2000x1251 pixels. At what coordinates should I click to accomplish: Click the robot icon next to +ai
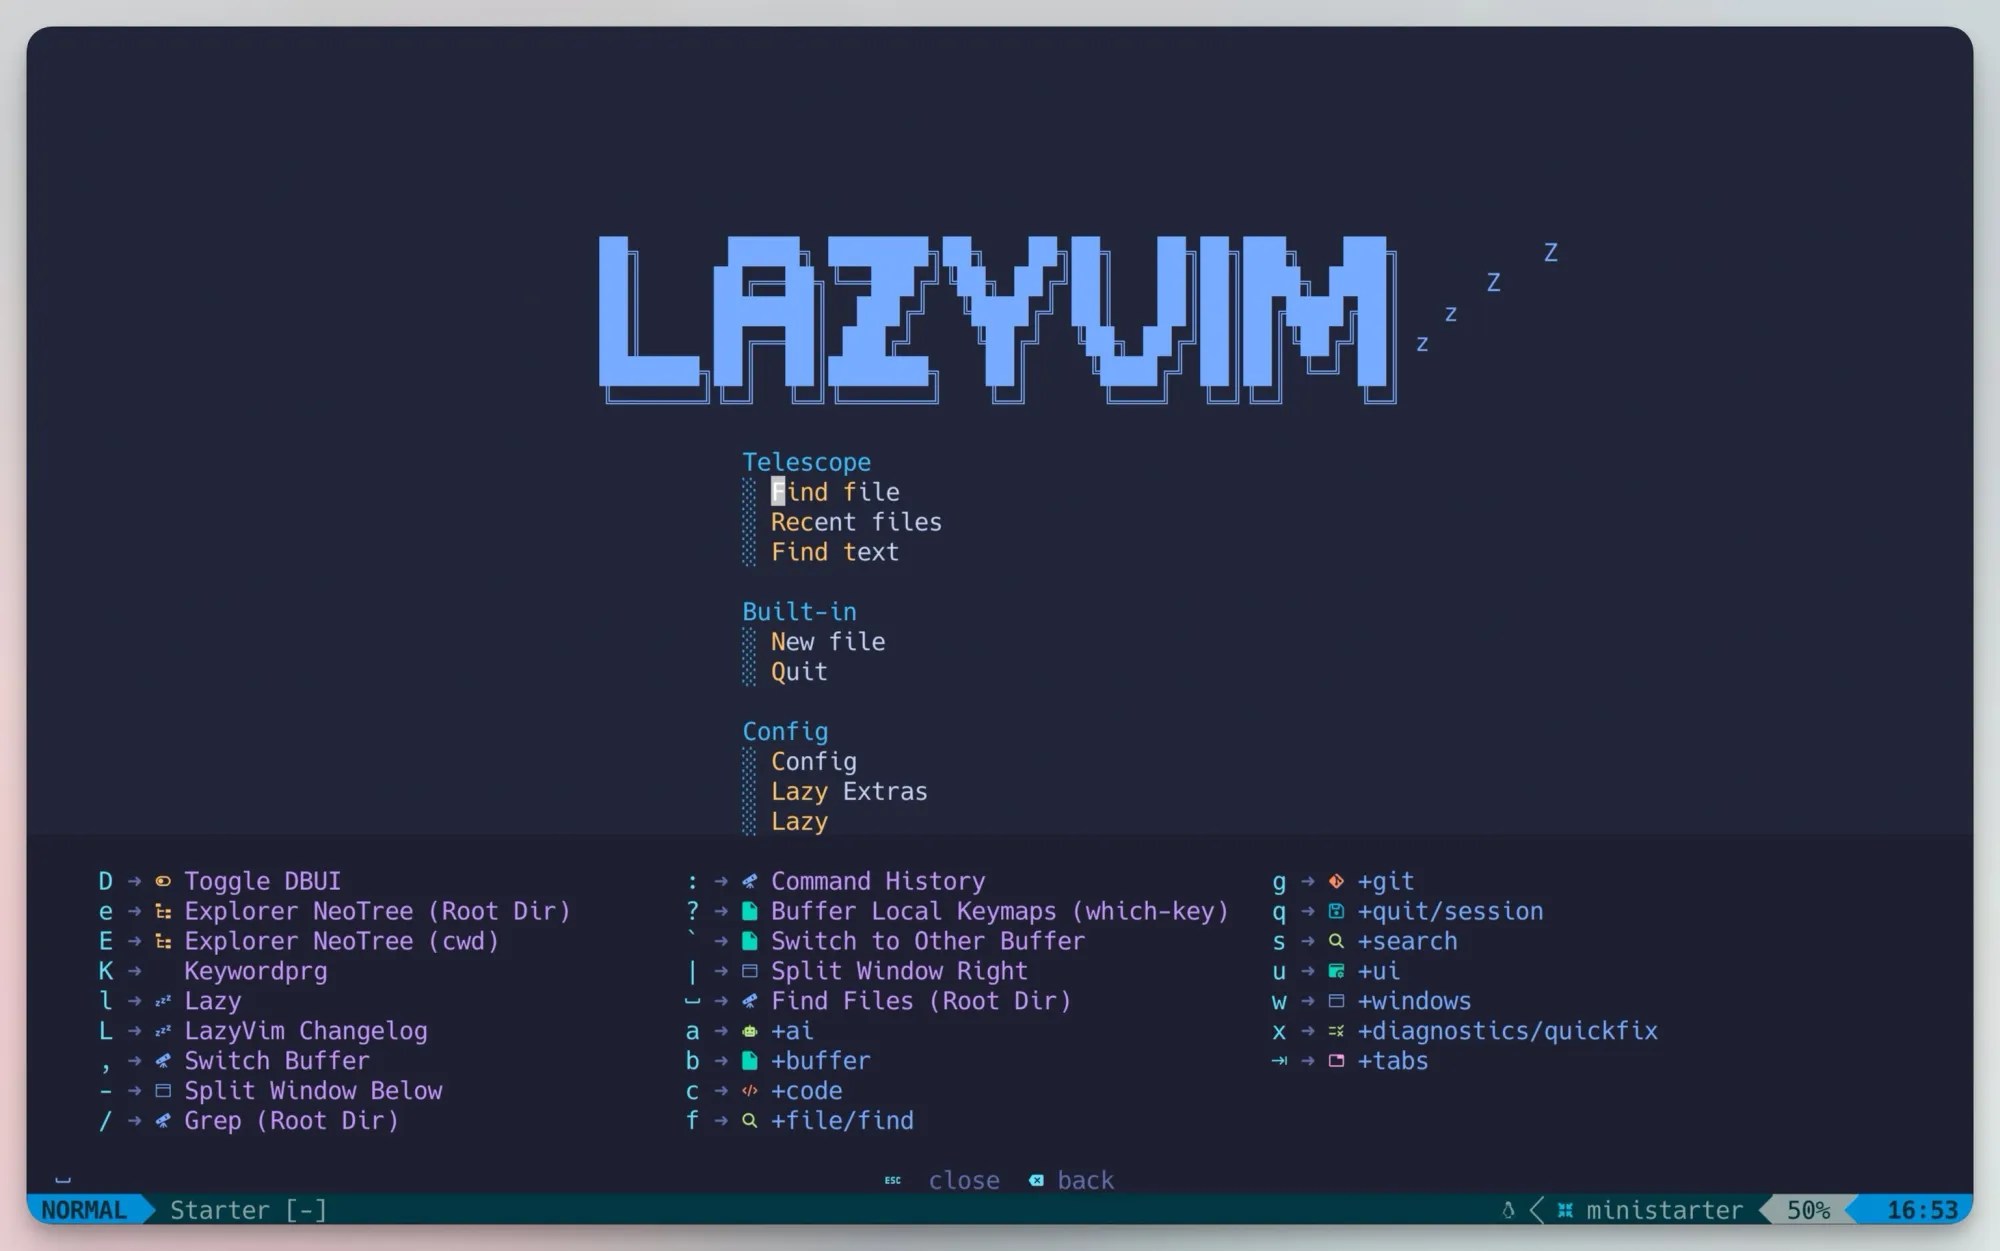click(748, 1031)
